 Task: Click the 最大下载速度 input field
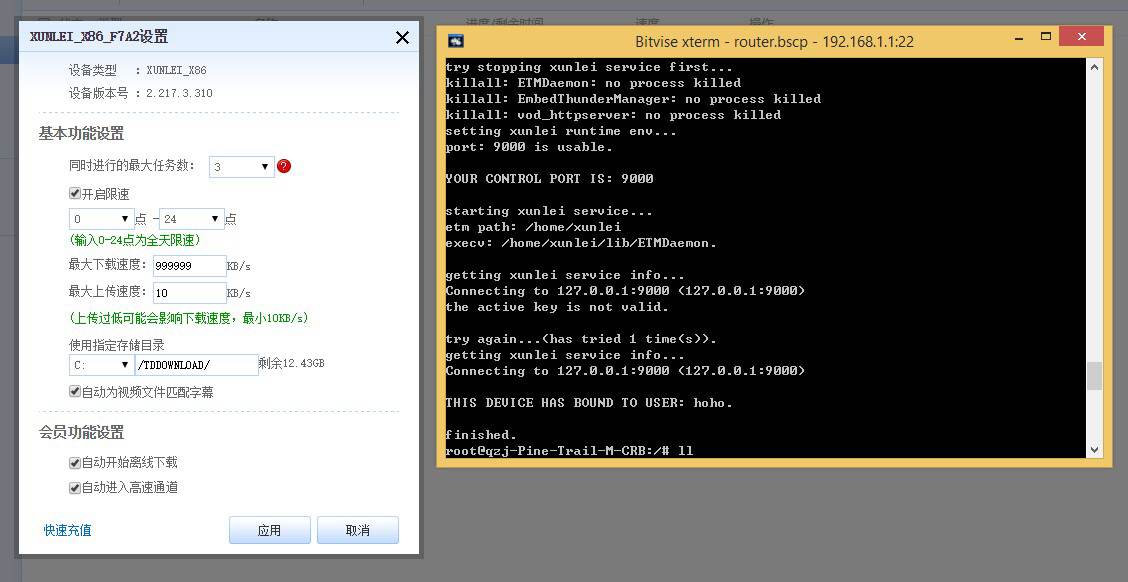point(190,265)
